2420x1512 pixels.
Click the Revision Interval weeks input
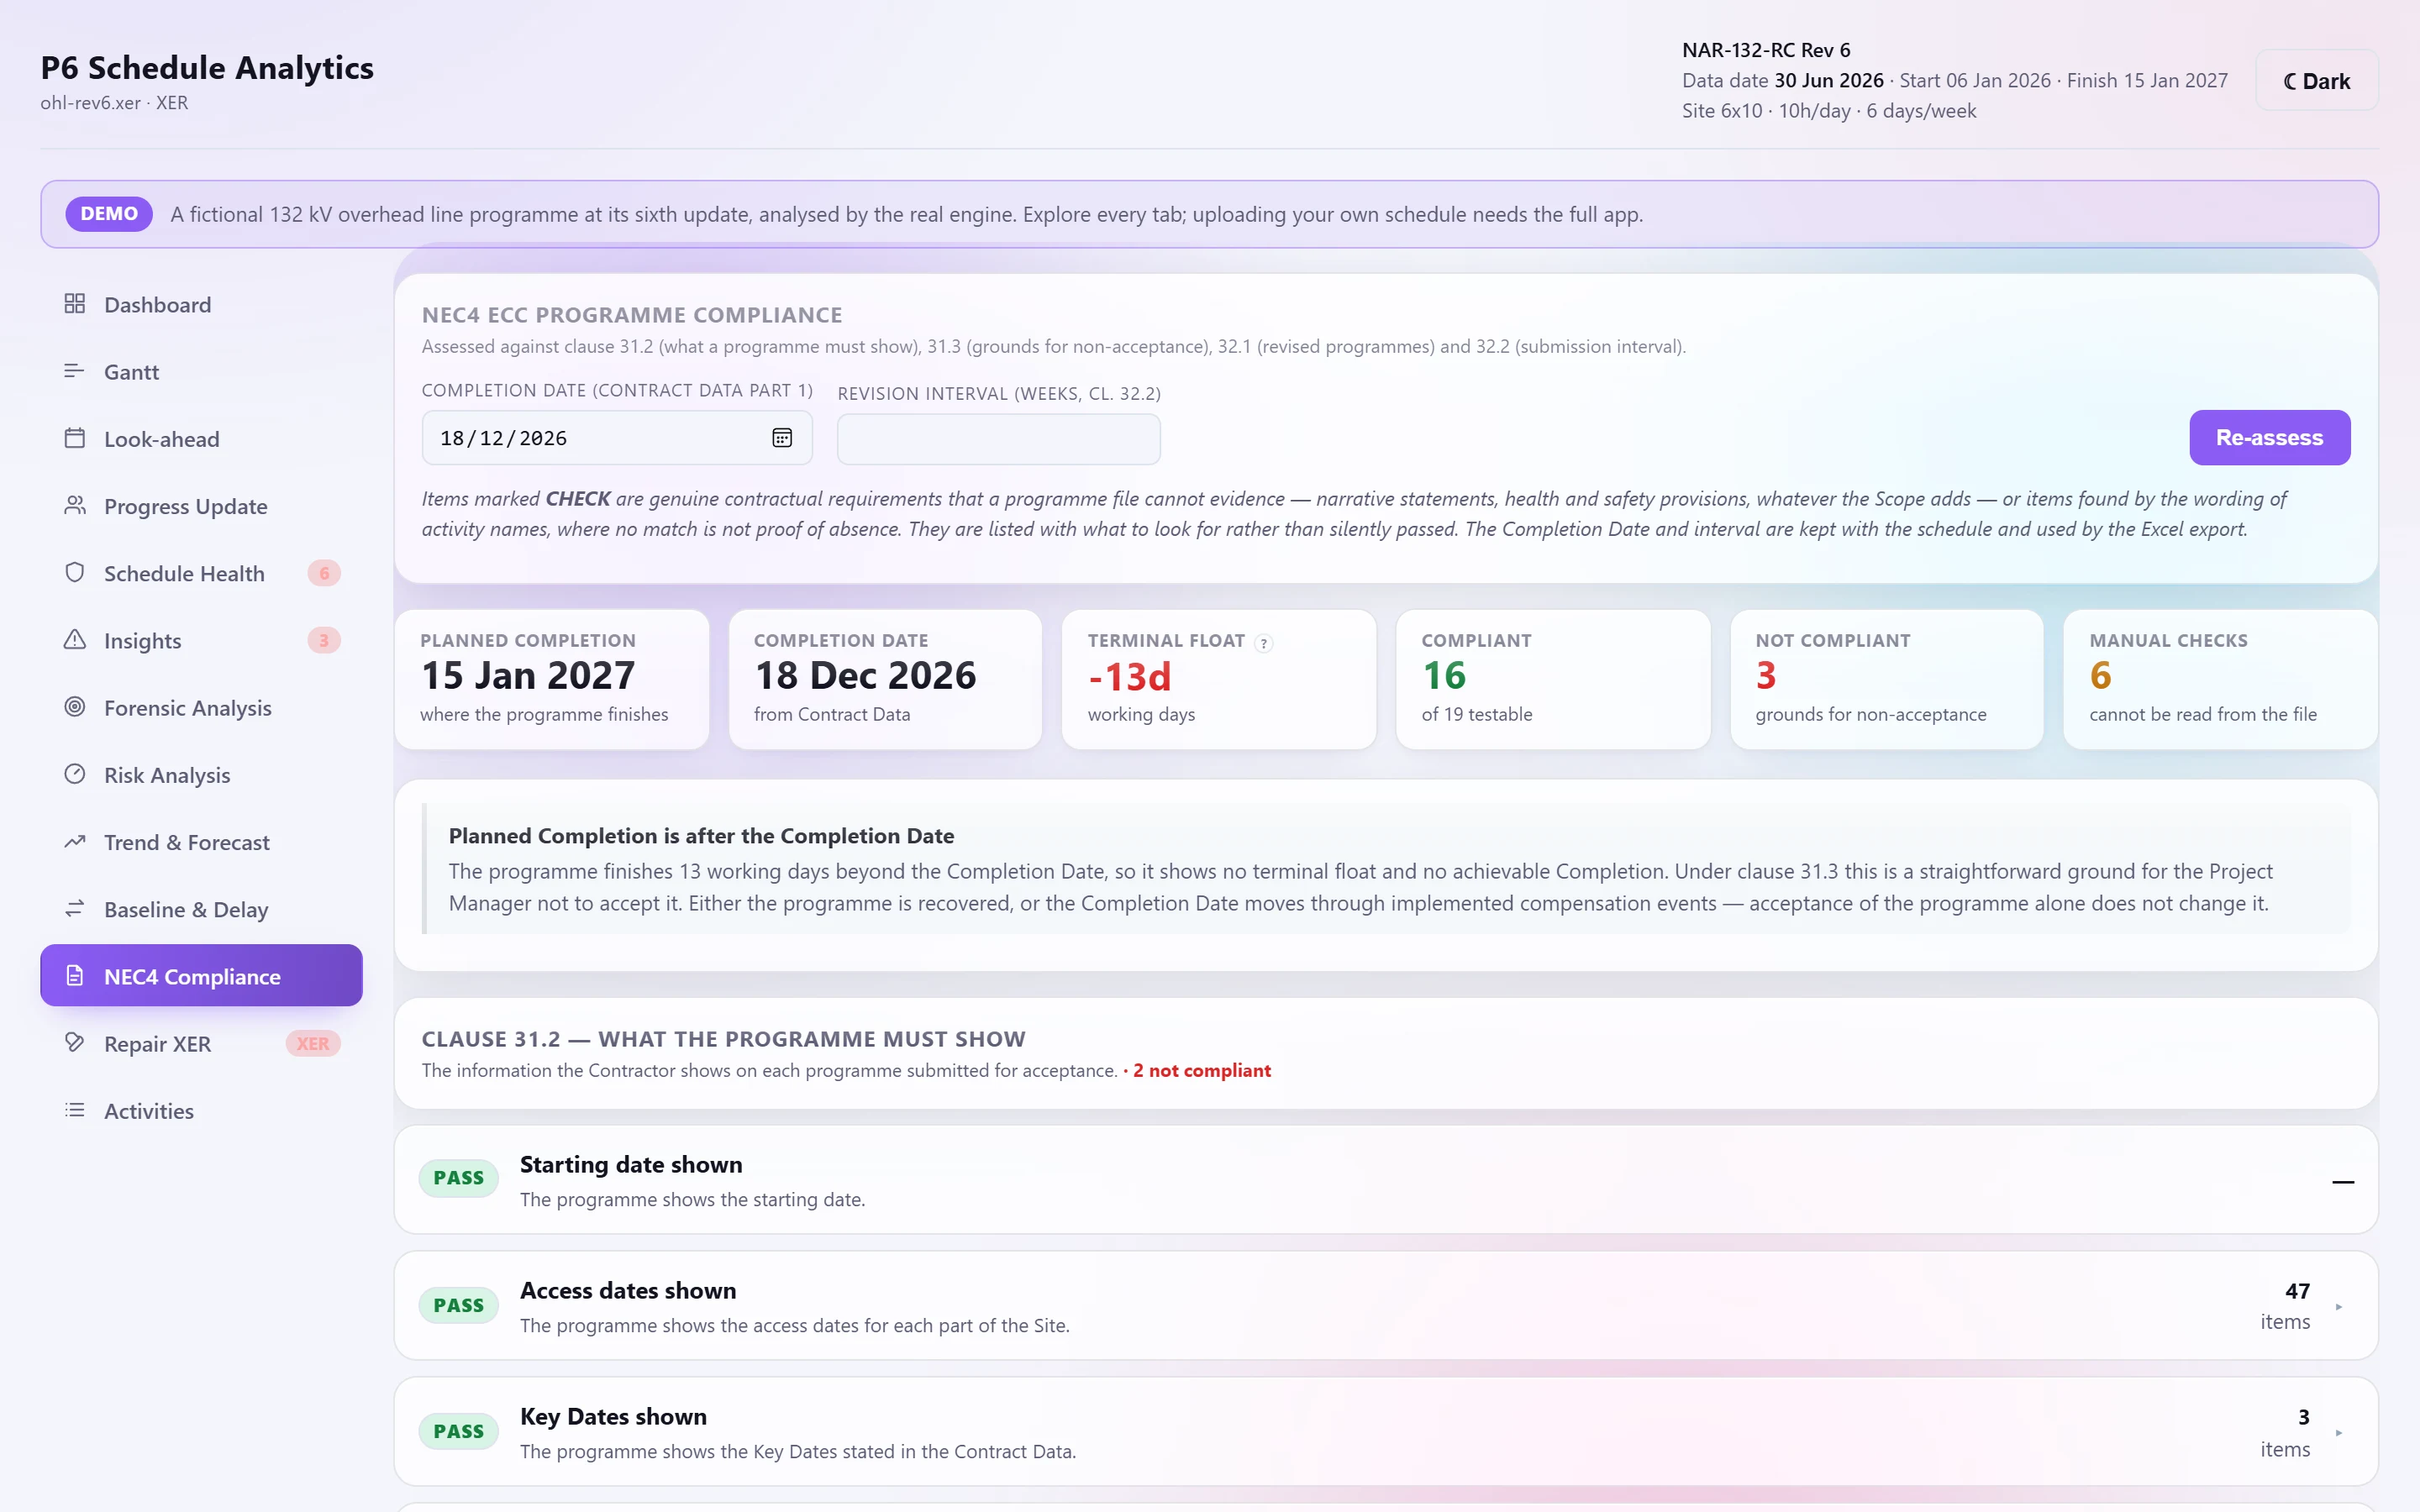pyautogui.click(x=998, y=439)
